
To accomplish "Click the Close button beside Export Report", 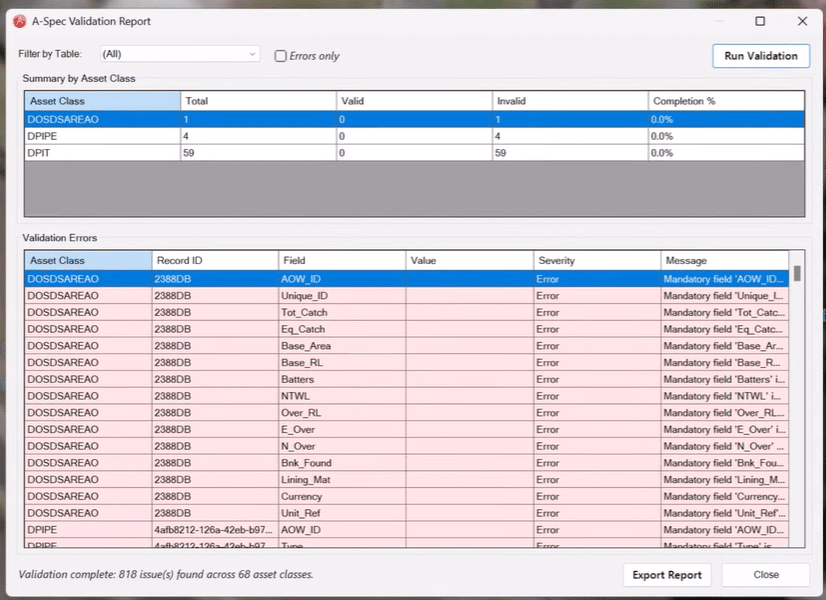I will point(765,575).
